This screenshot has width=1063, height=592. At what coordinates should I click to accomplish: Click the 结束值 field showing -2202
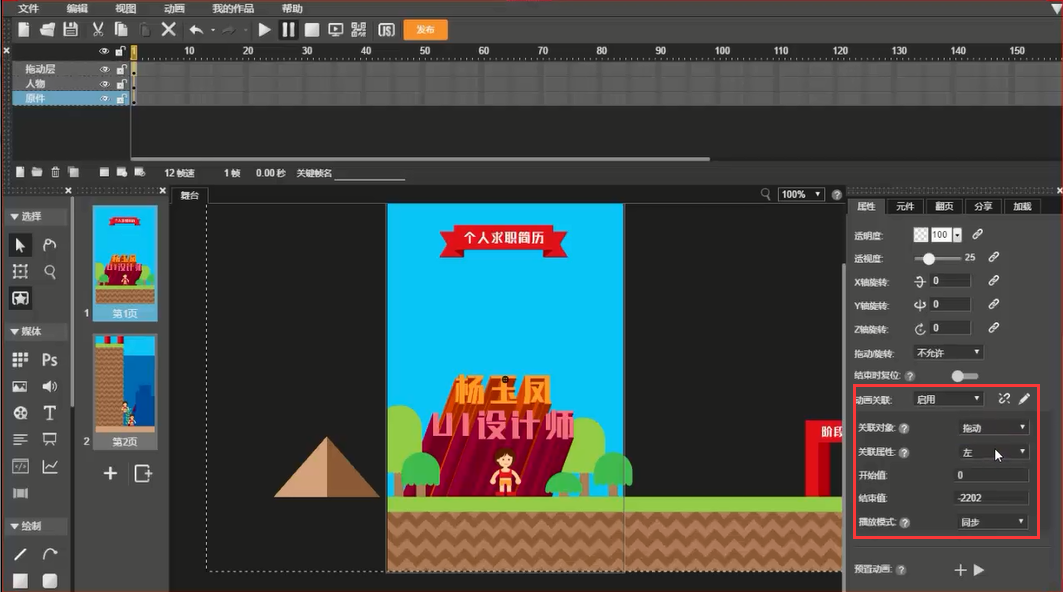(991, 498)
